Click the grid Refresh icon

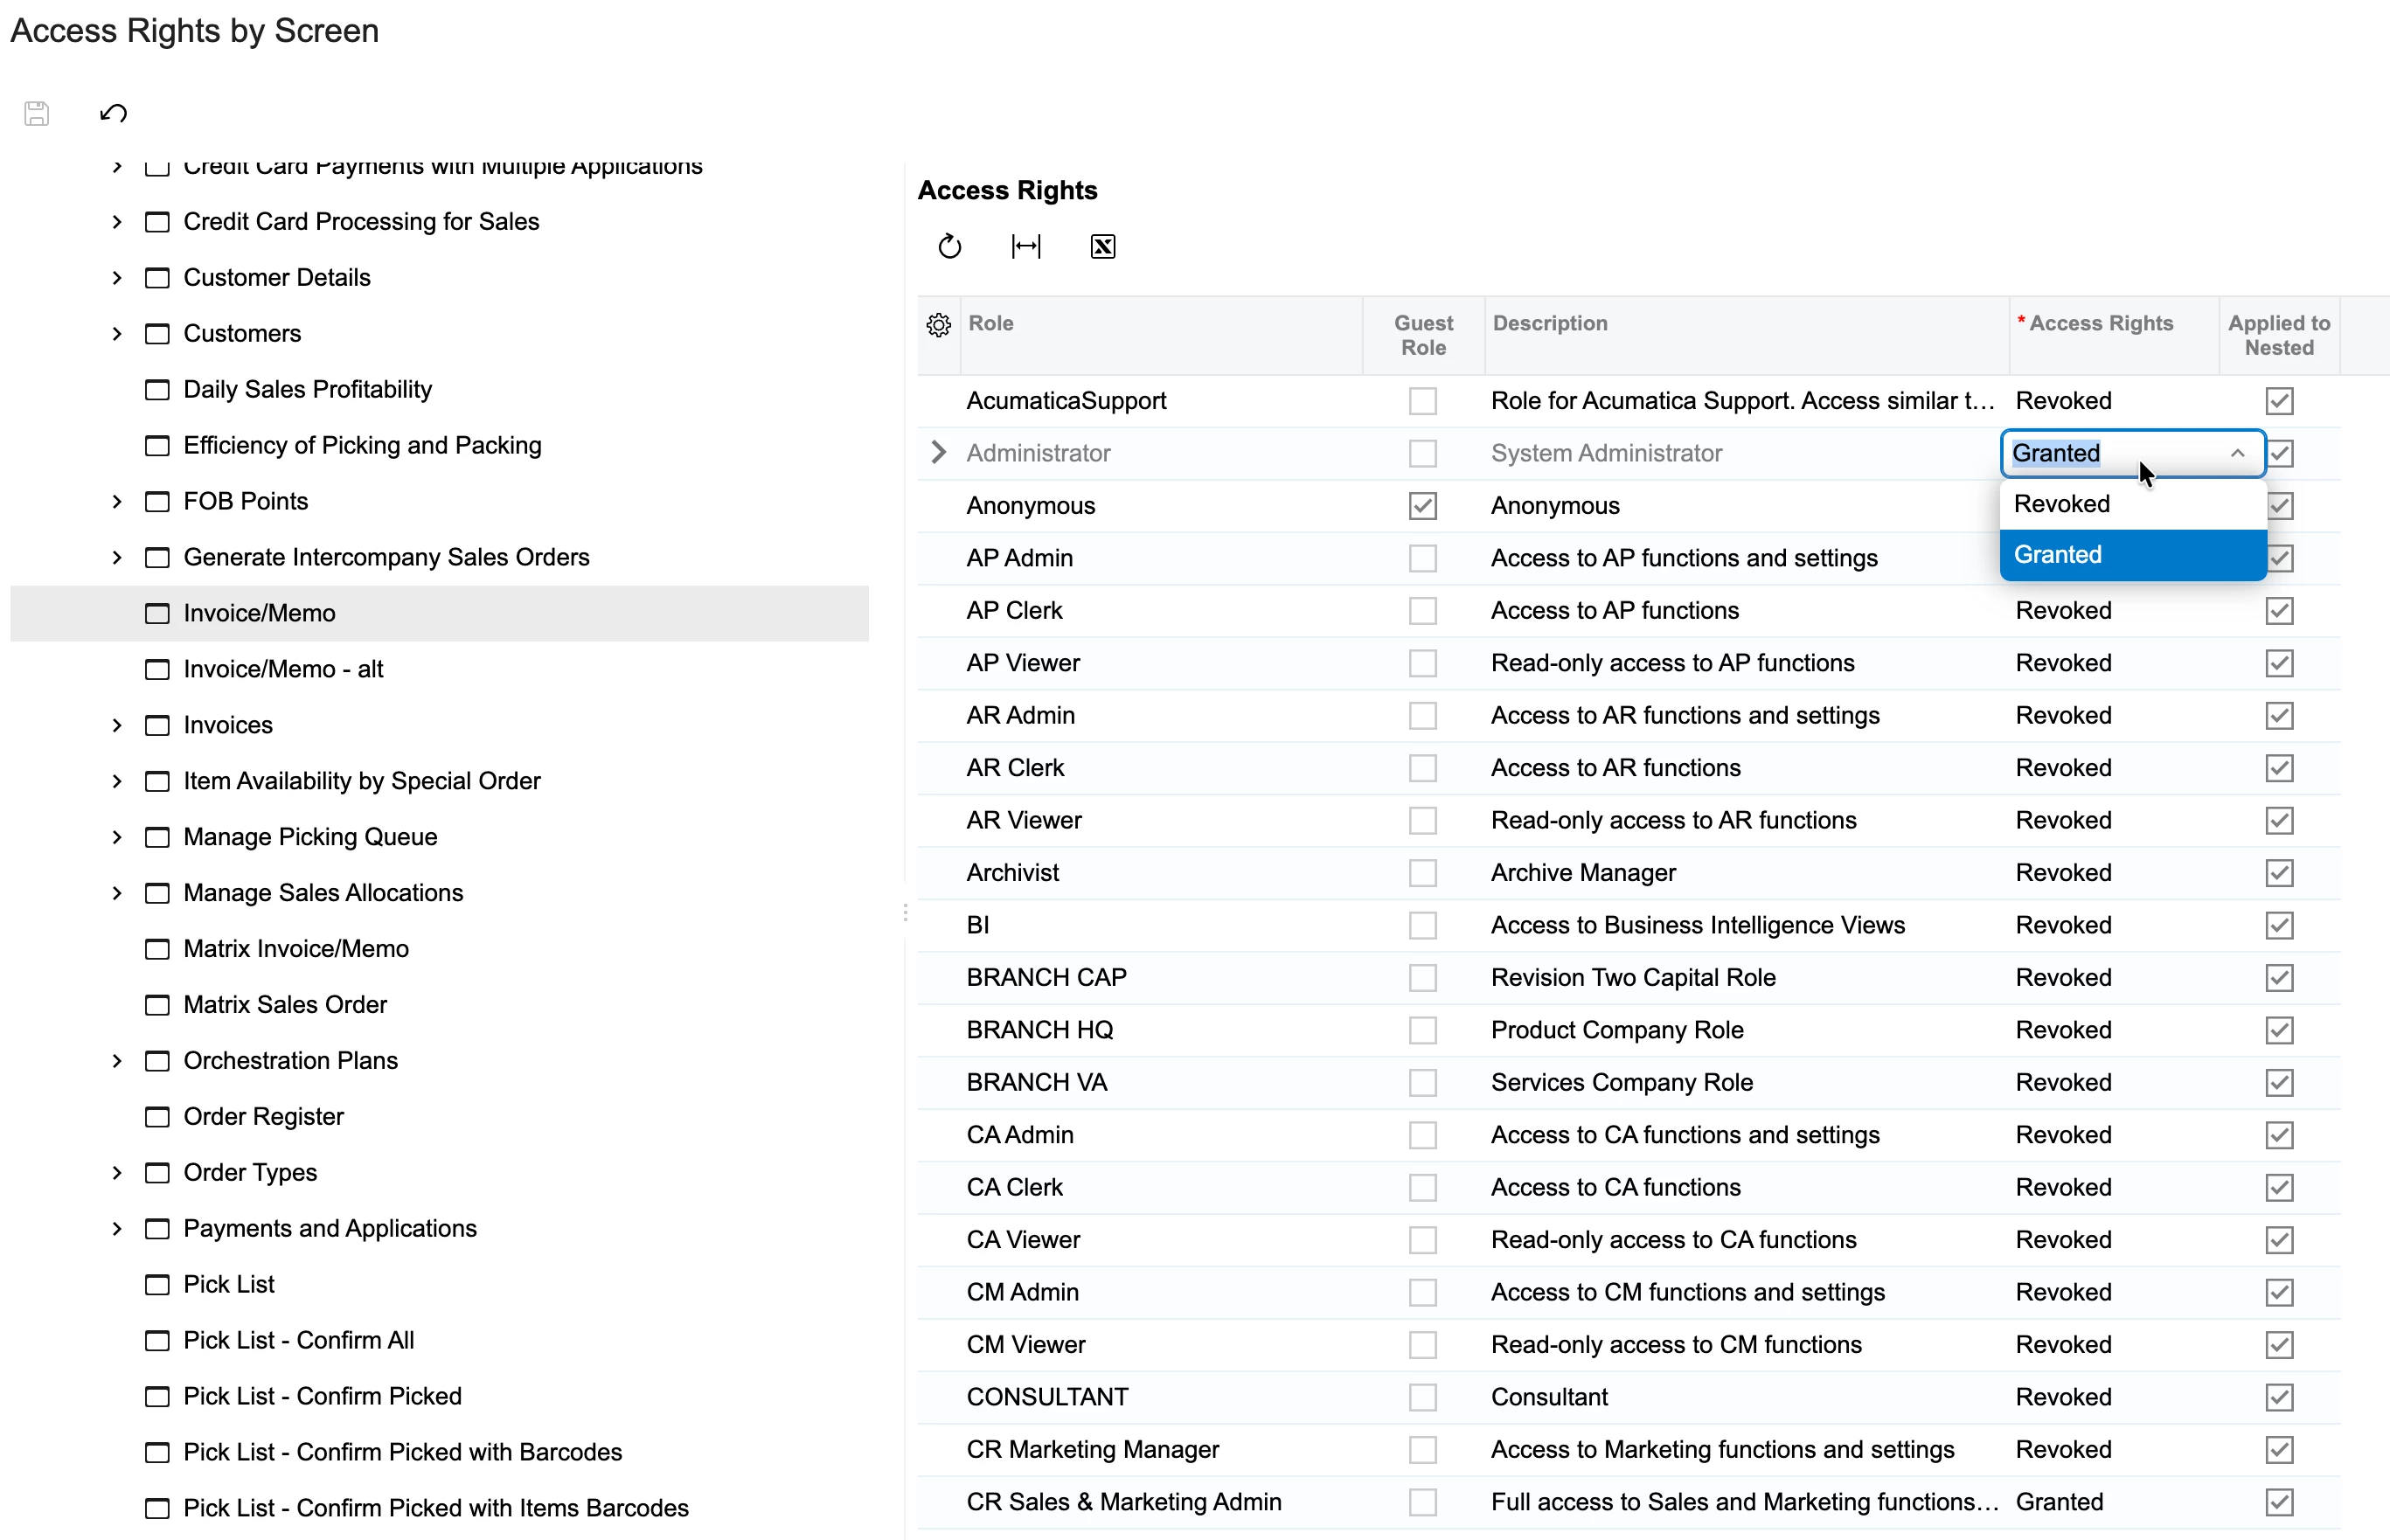pyautogui.click(x=949, y=246)
